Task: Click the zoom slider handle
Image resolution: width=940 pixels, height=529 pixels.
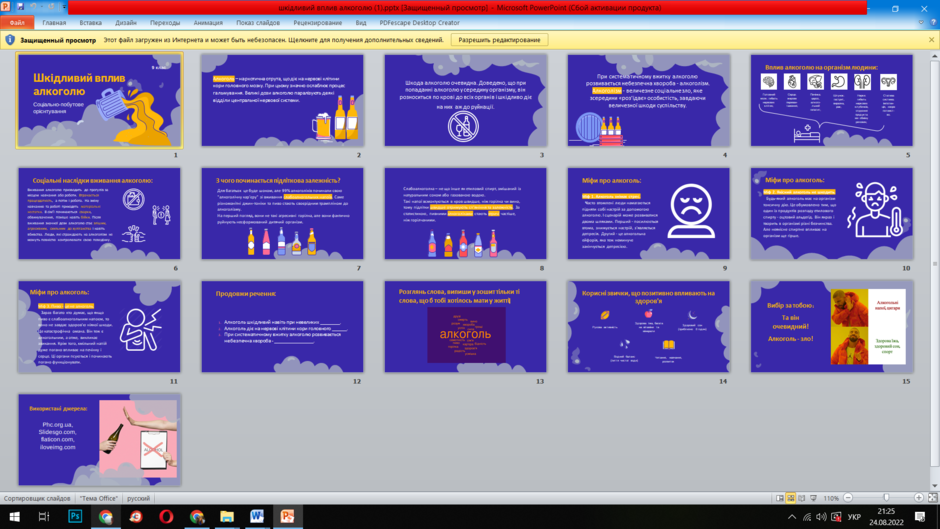Action: point(887,498)
